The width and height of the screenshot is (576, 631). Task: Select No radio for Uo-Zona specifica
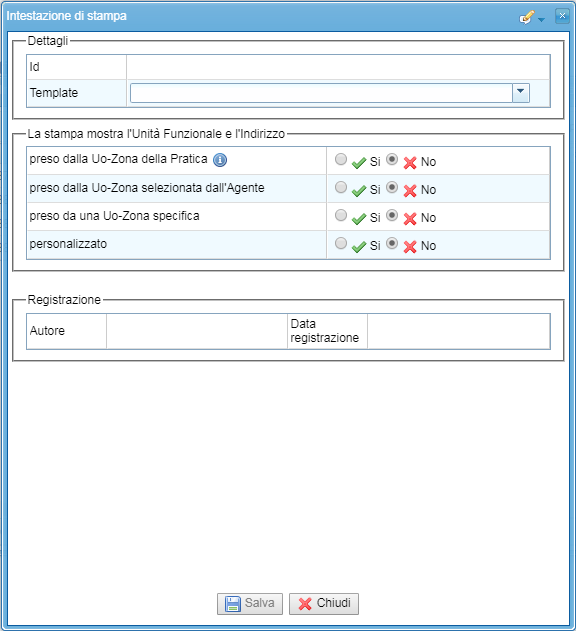392,215
